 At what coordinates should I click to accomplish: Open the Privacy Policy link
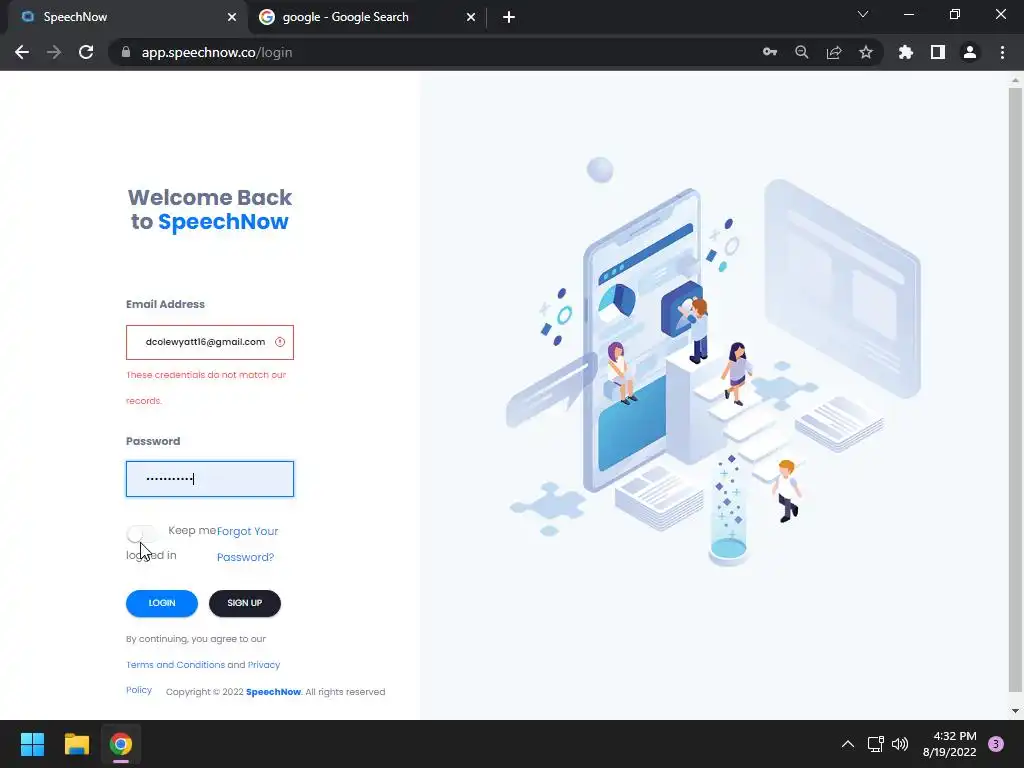pos(203,677)
